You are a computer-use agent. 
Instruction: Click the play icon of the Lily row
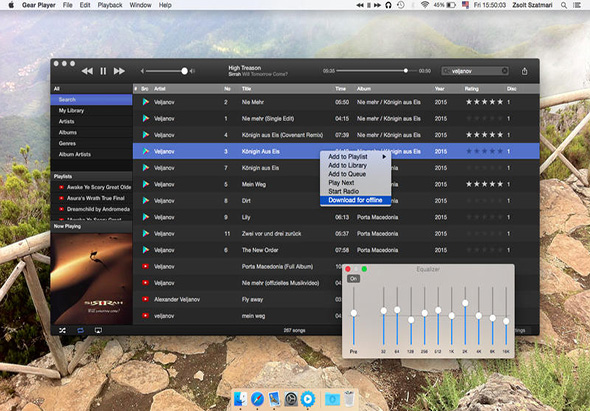[x=146, y=217]
